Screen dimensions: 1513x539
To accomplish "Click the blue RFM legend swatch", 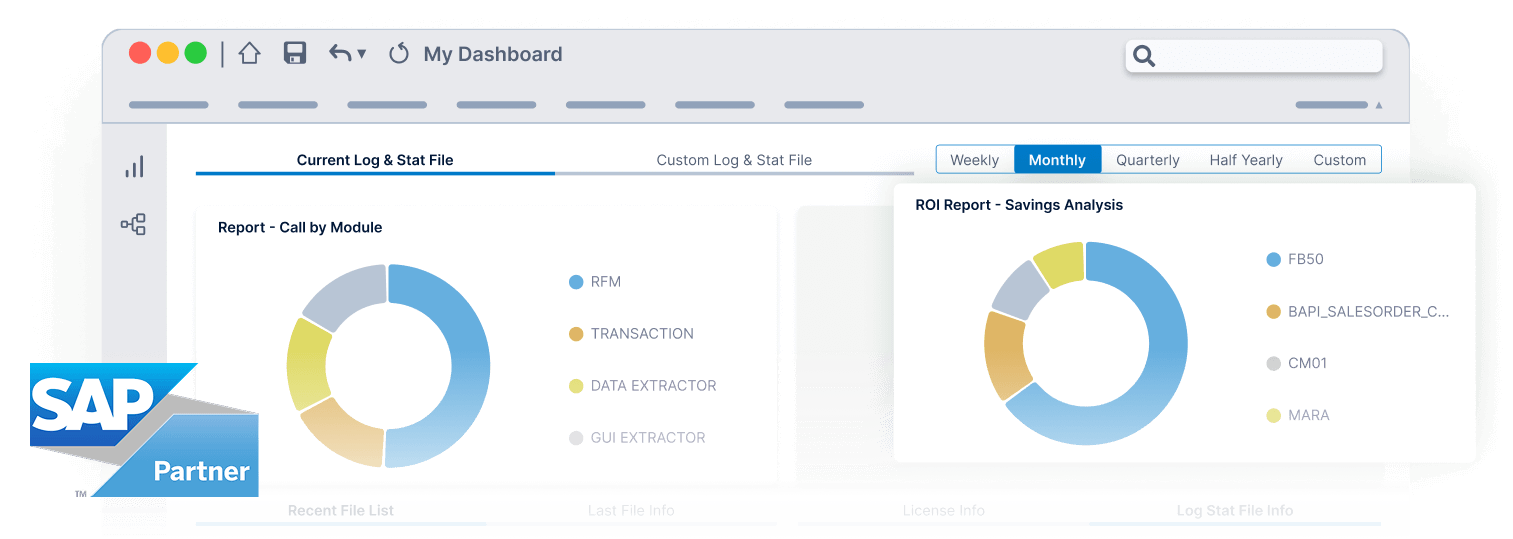I will point(576,282).
